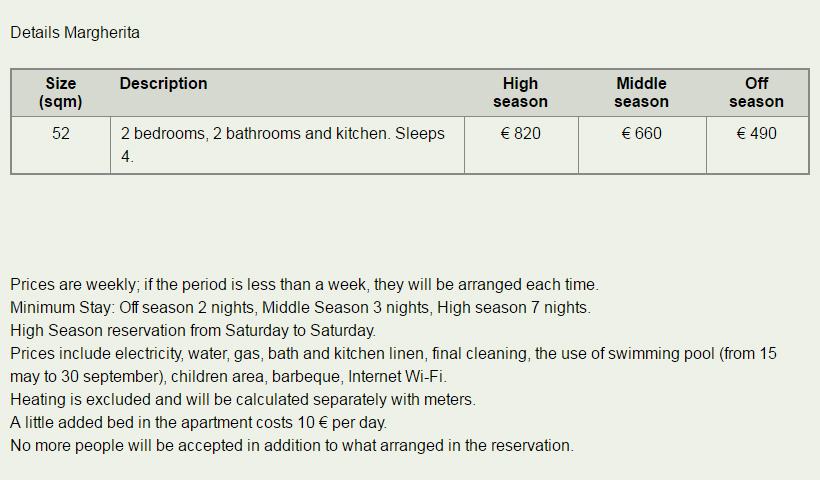Click the added bed 10 € line

pos(198,422)
